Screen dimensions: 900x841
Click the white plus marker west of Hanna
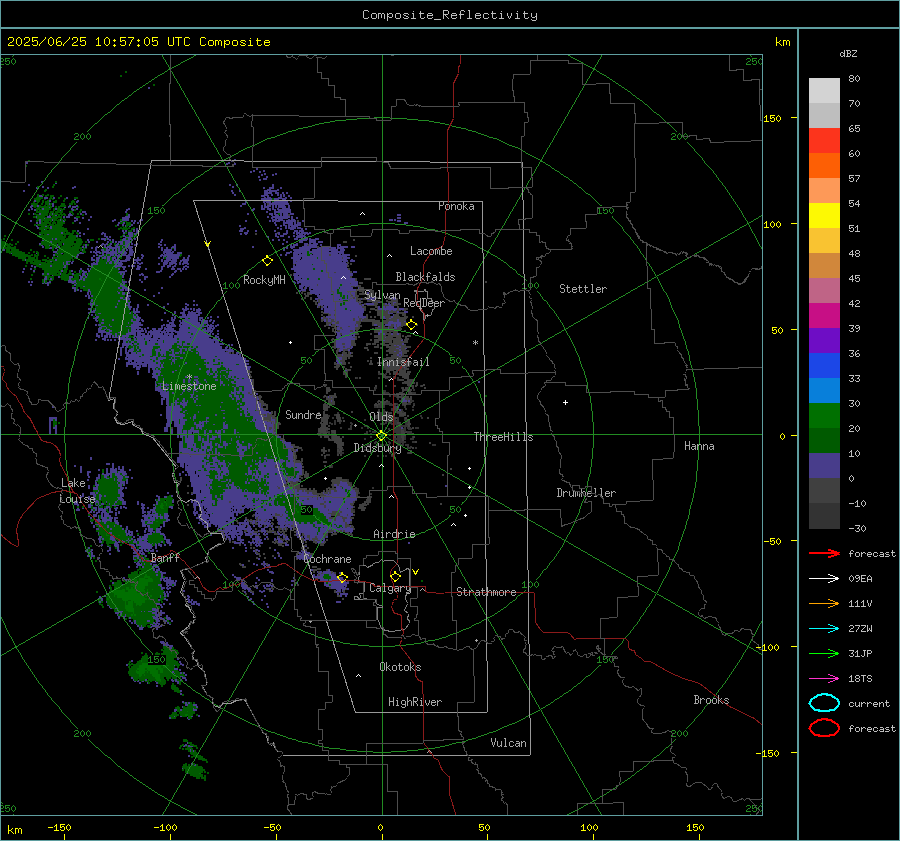tap(565, 402)
